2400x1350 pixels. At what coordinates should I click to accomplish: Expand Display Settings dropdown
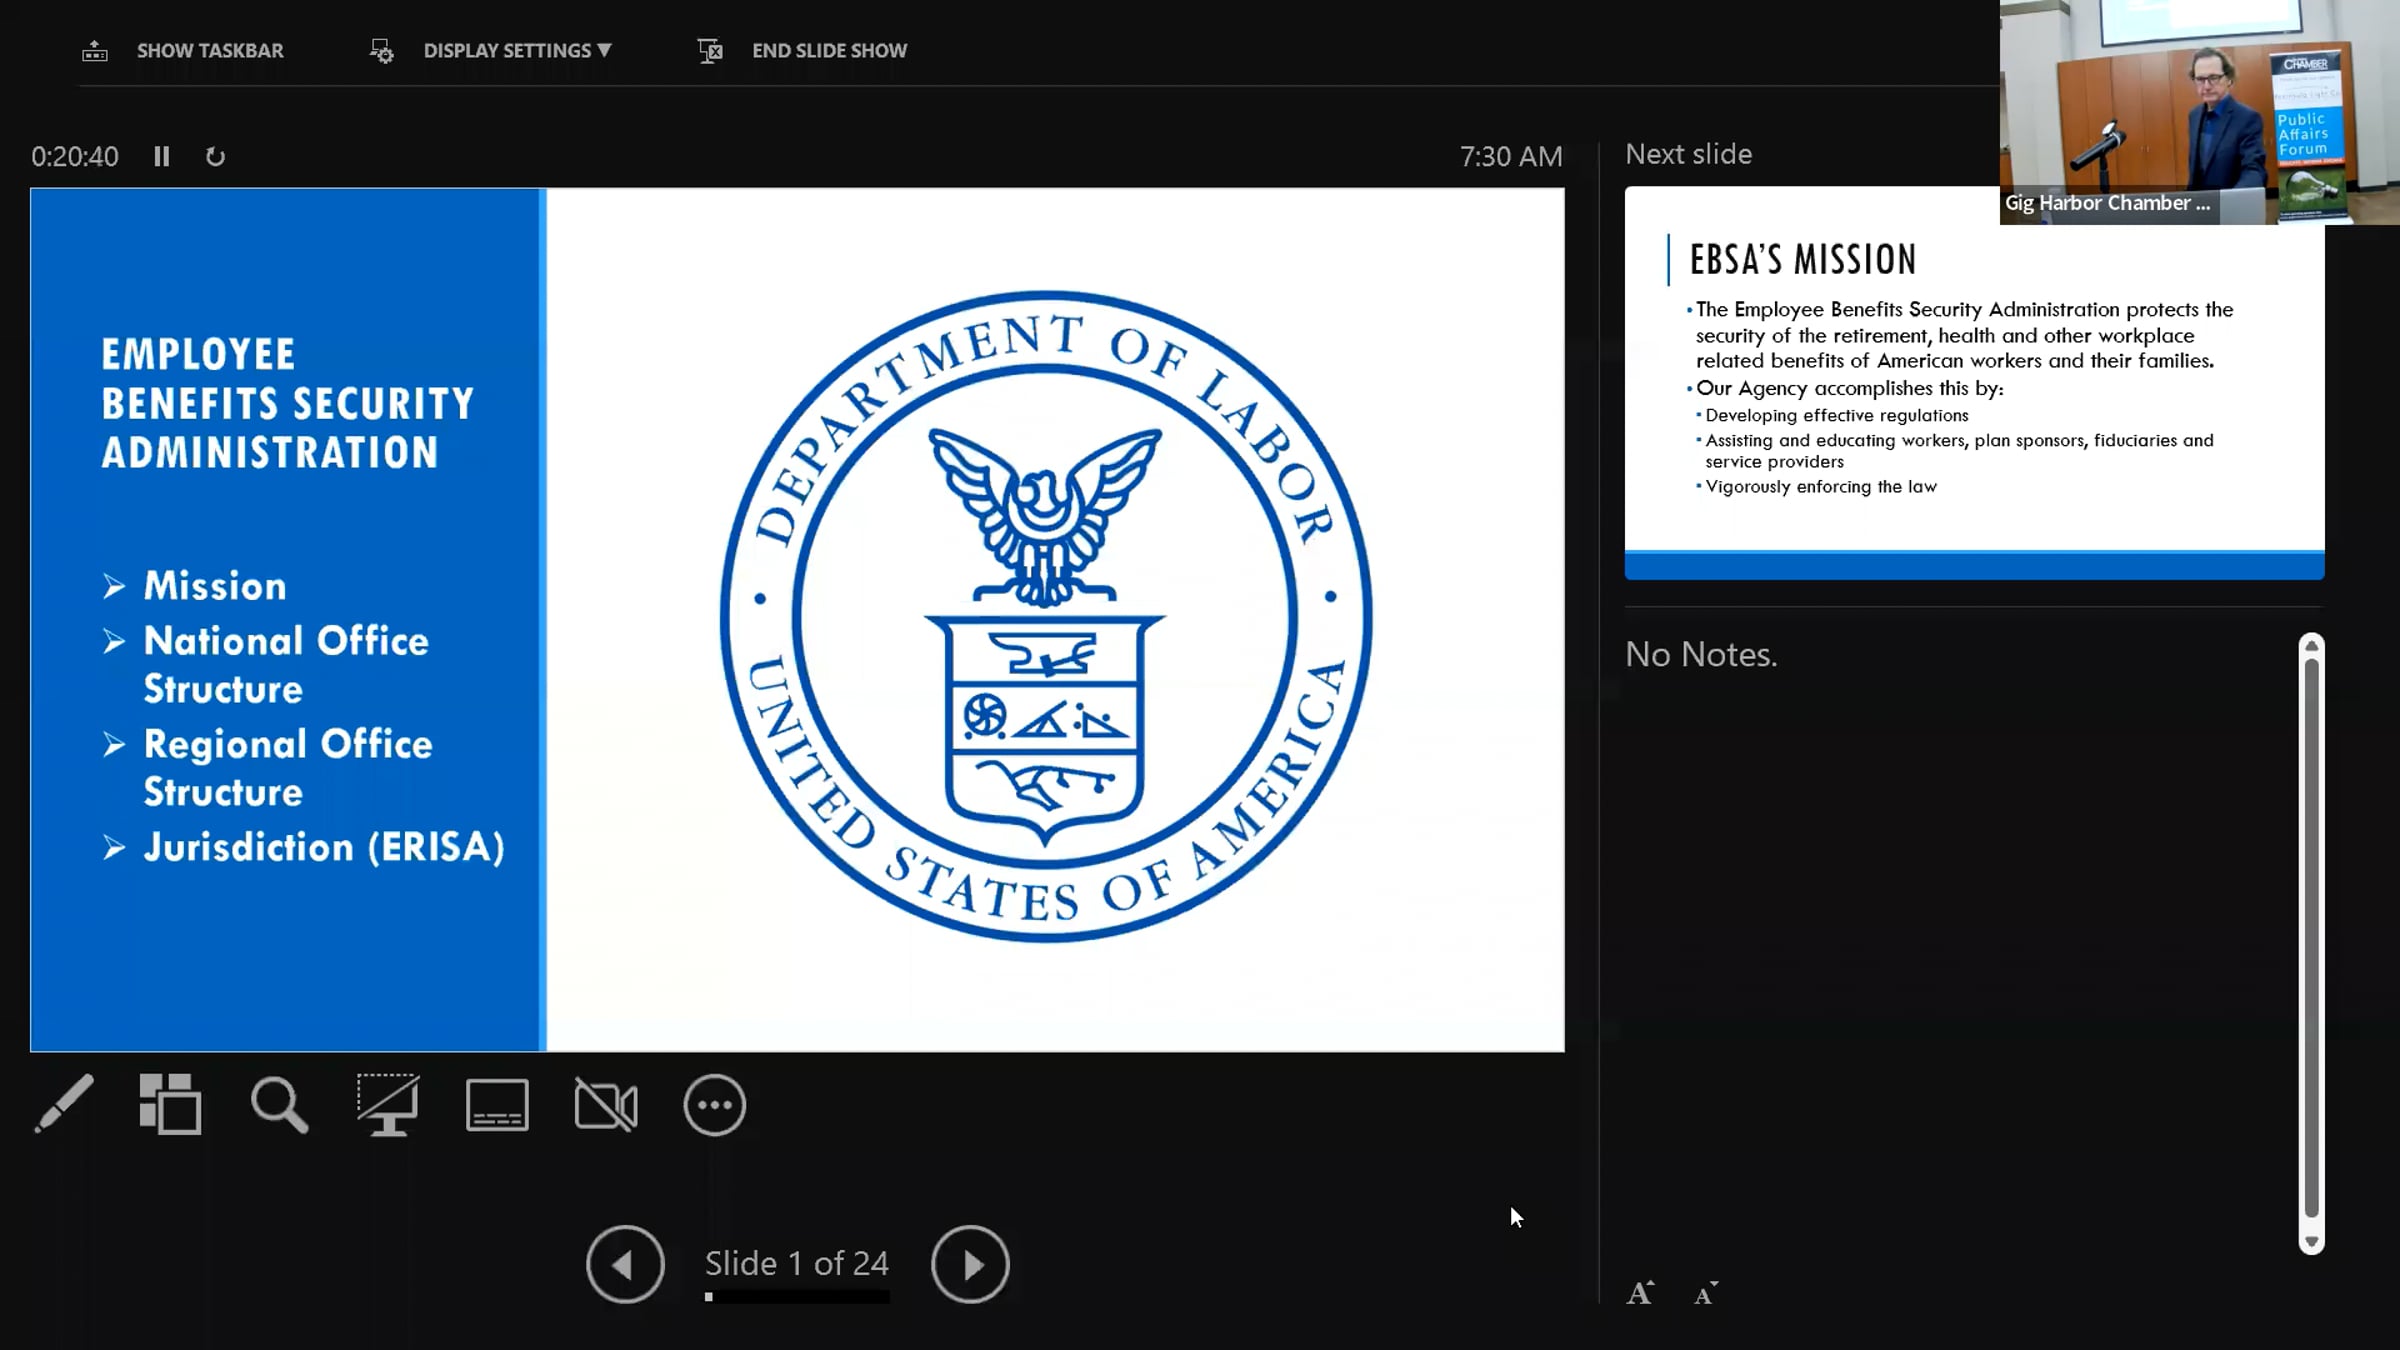point(491,50)
